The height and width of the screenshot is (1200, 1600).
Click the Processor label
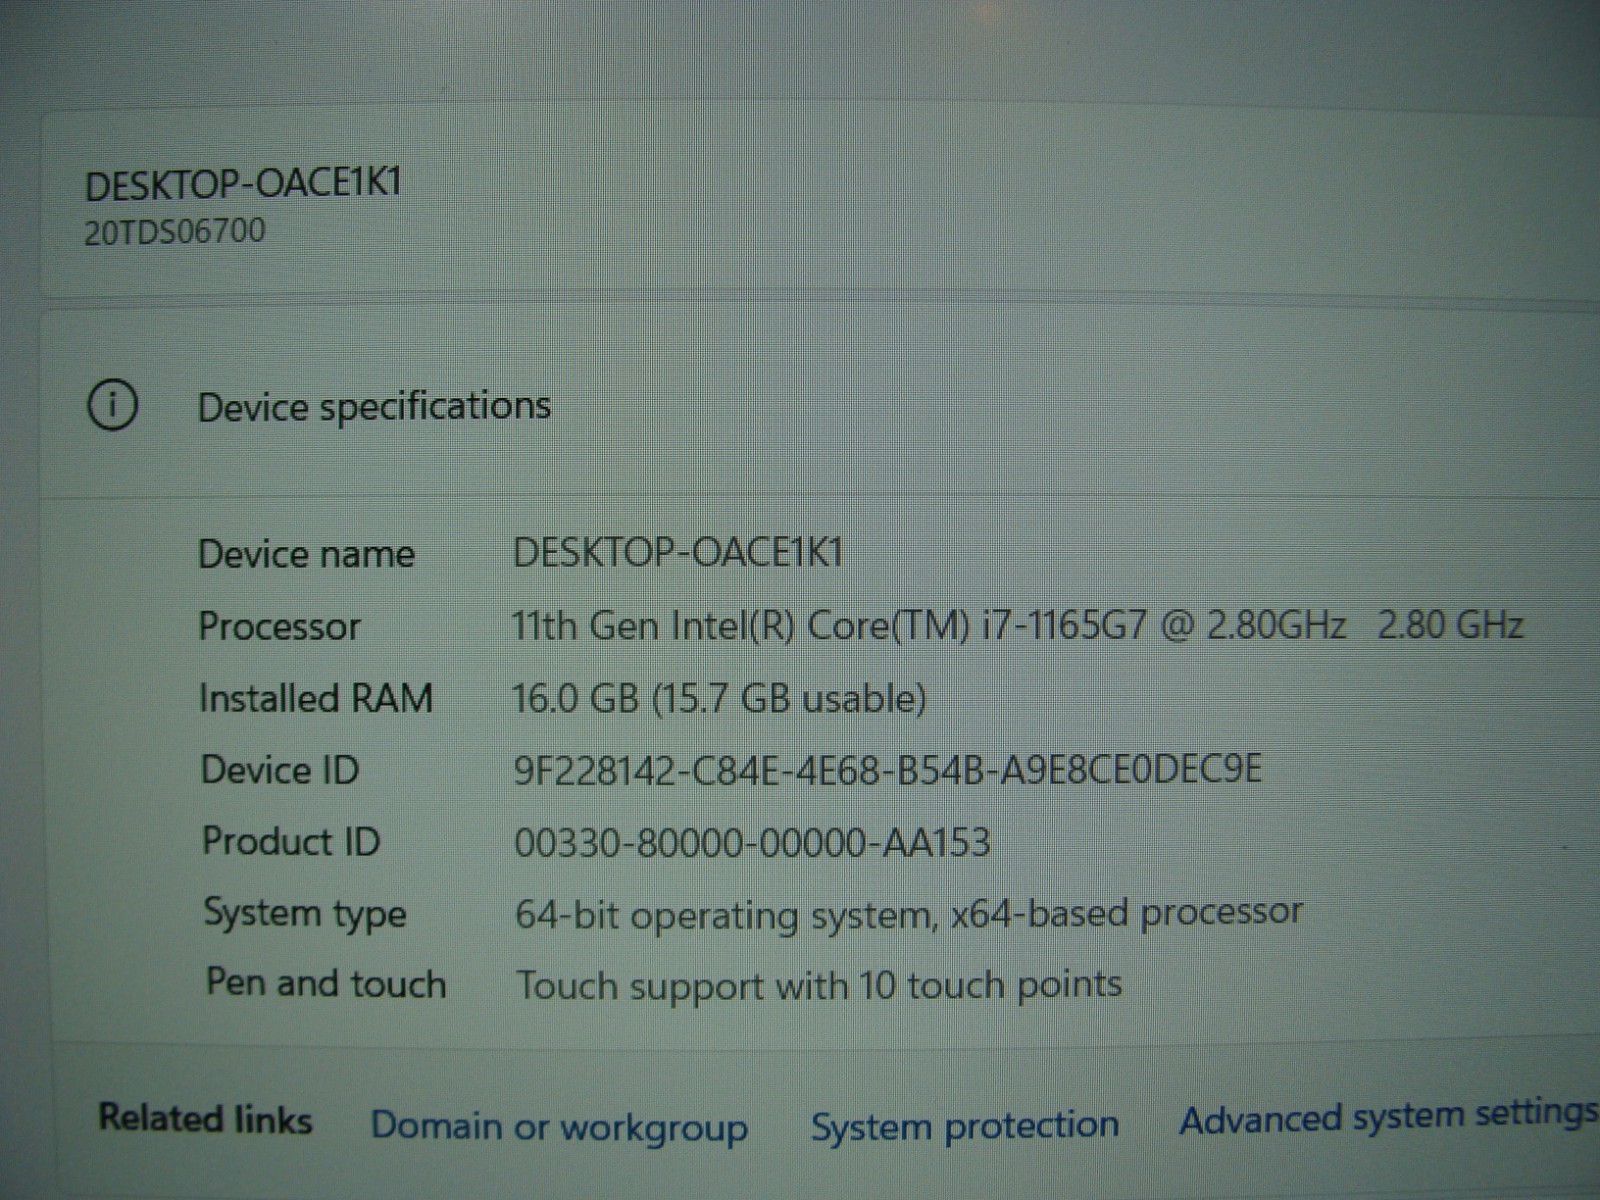[279, 627]
